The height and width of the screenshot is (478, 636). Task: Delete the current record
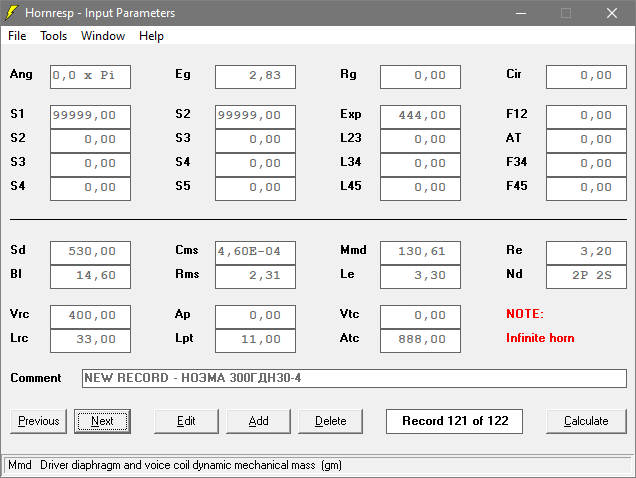point(331,421)
